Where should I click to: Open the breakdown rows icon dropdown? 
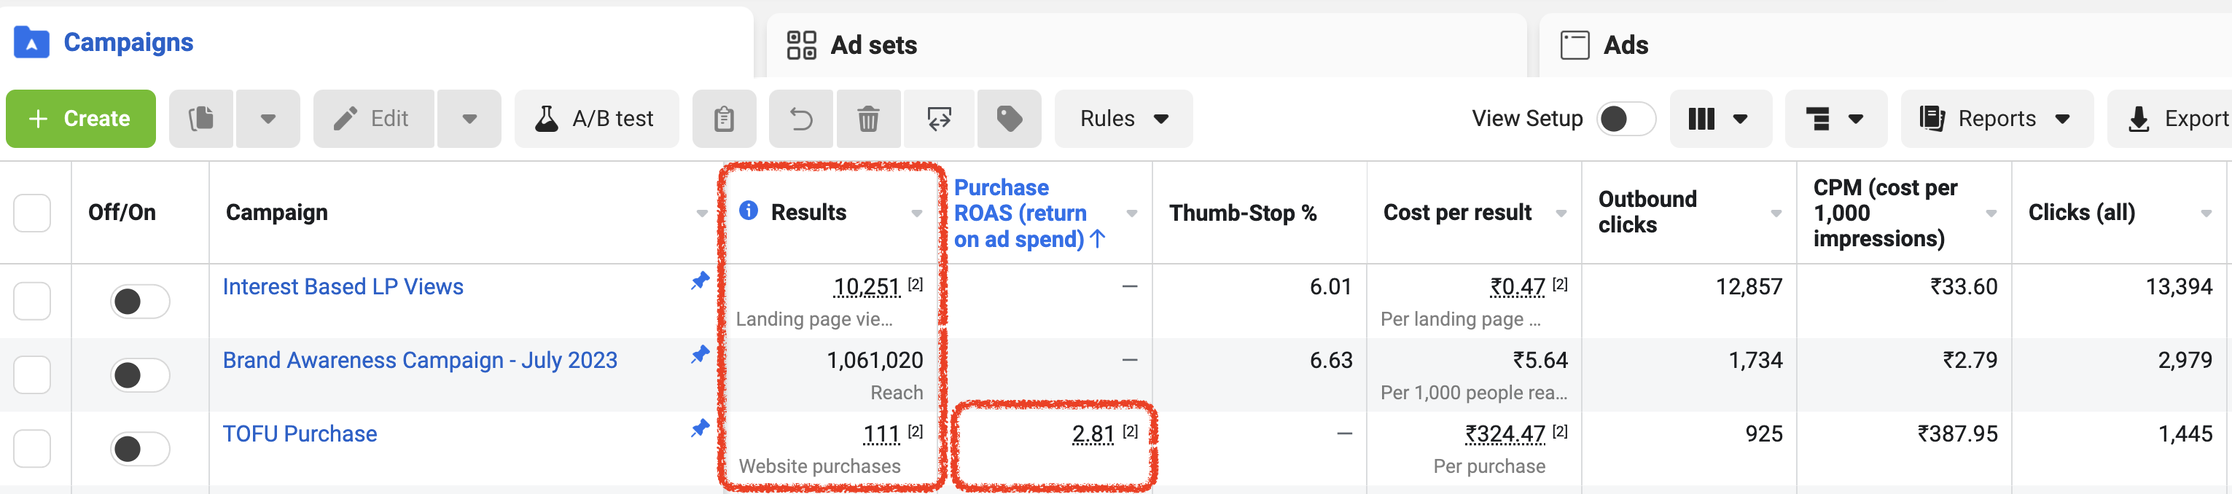[x=1835, y=119]
